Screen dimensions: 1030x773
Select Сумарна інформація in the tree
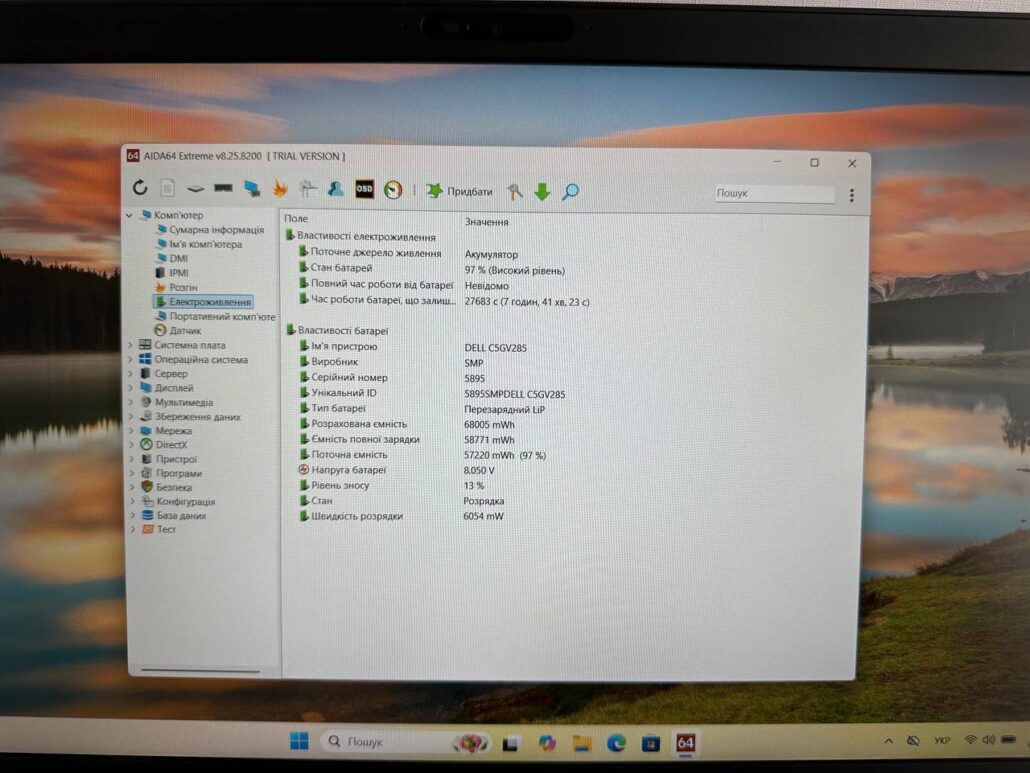(216, 230)
